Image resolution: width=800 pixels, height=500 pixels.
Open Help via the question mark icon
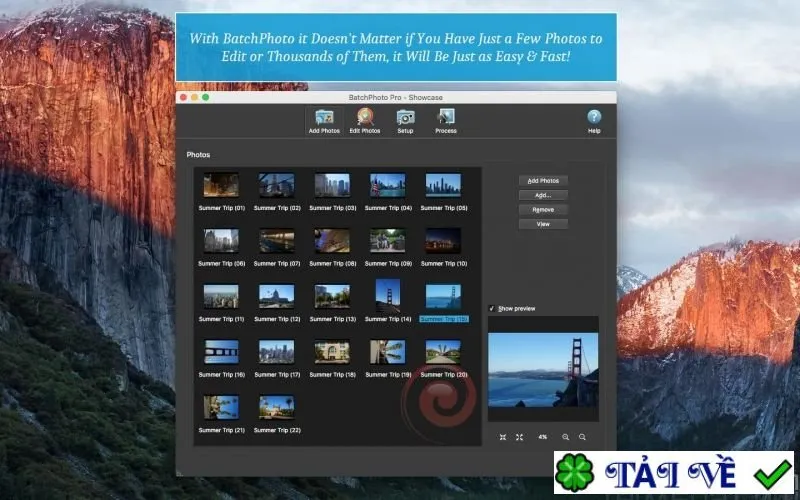coord(594,121)
